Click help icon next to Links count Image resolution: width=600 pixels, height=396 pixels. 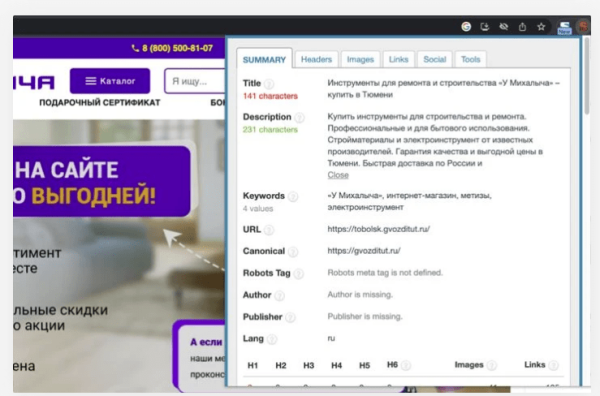(553, 365)
